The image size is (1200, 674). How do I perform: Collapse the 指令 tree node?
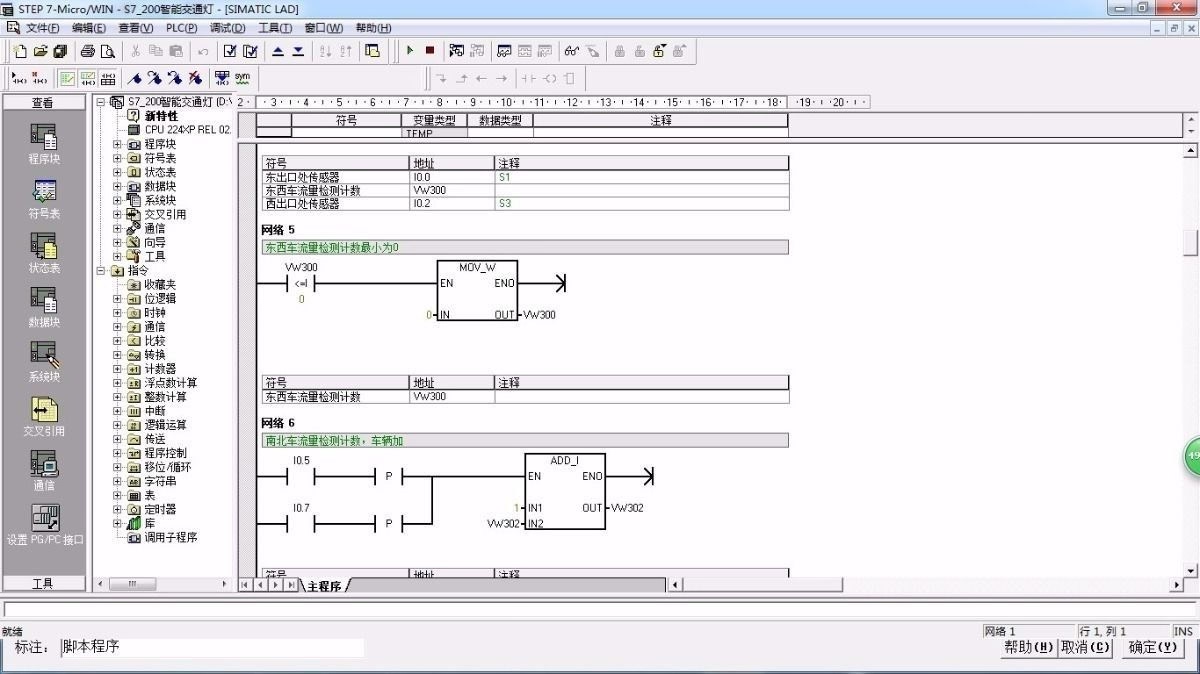(101, 270)
